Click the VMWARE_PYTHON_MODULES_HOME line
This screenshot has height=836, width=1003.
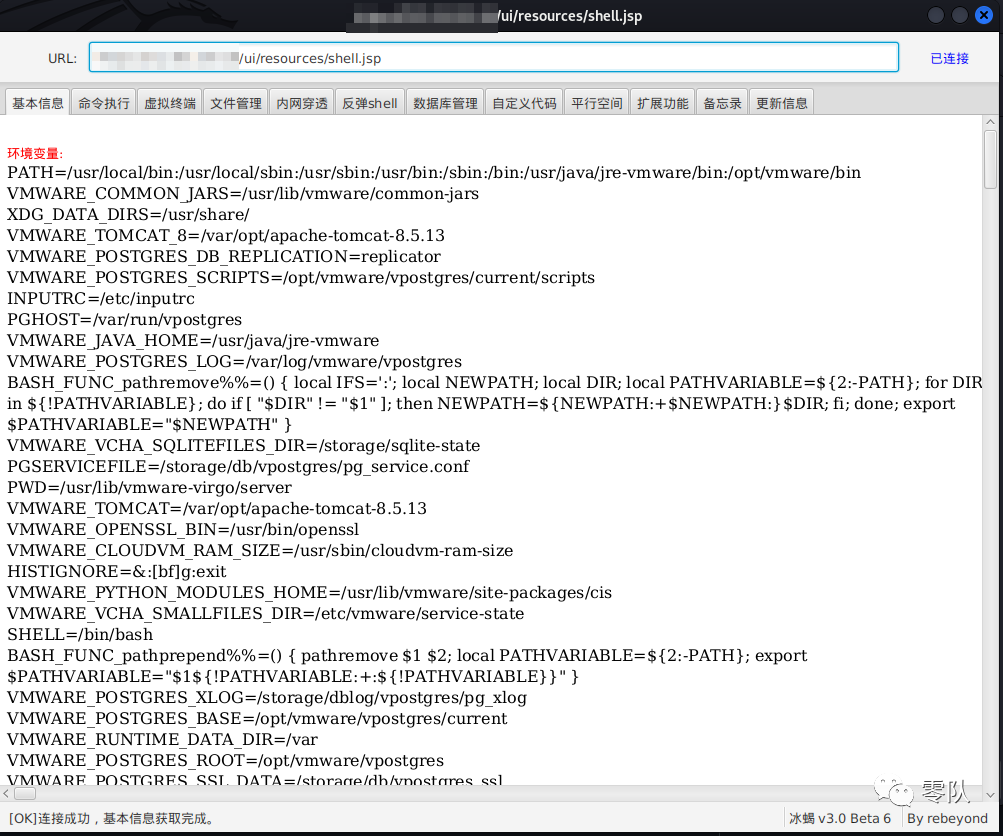point(309,593)
